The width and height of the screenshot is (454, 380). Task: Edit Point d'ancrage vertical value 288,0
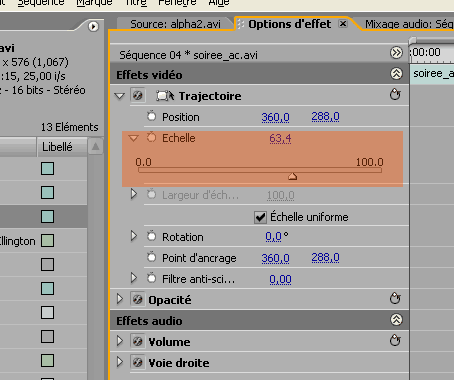point(325,257)
